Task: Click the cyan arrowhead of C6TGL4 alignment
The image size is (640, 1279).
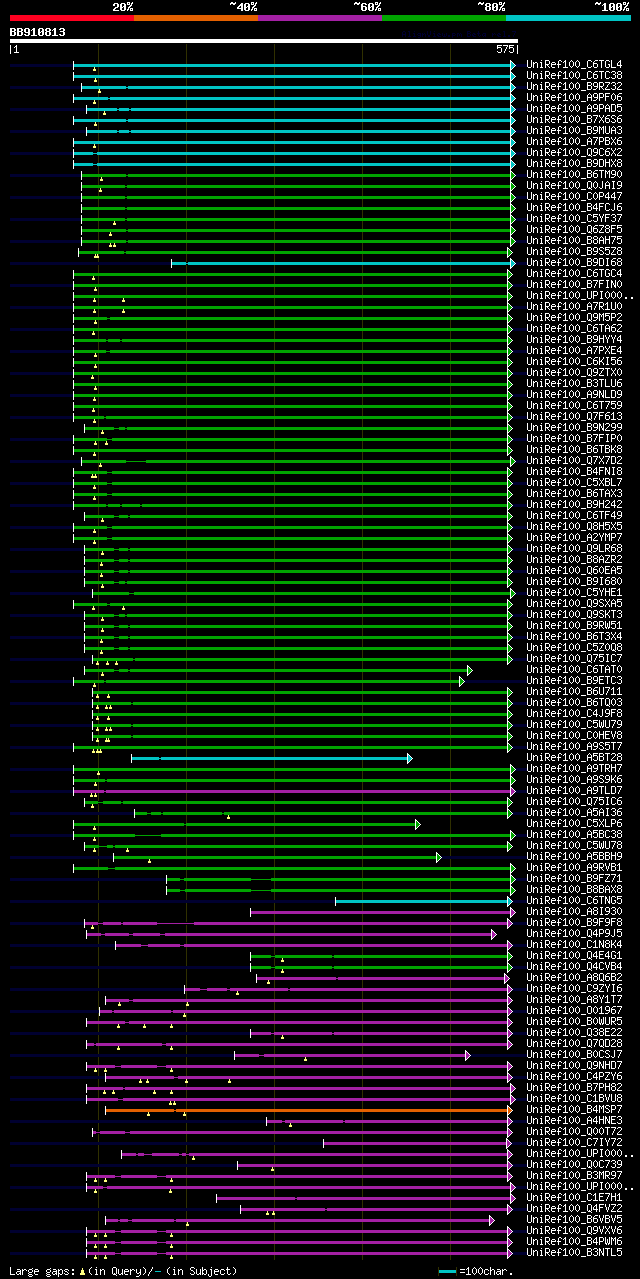Action: [x=514, y=65]
